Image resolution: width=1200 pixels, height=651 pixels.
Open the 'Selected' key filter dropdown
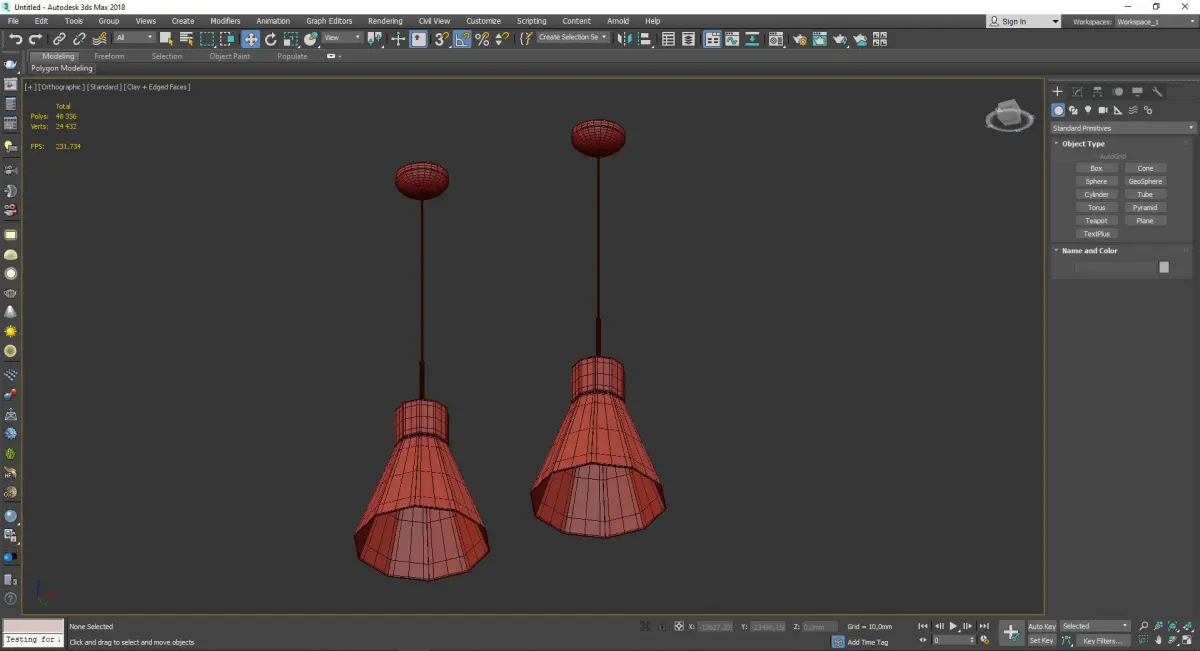tap(1095, 627)
